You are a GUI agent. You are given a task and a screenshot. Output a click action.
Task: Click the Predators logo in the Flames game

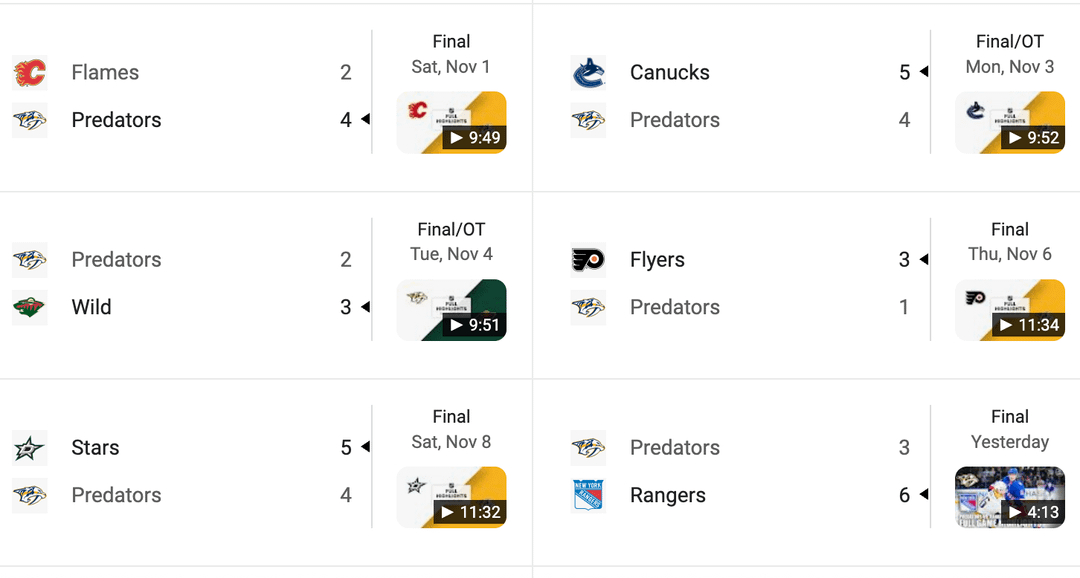[x=29, y=120]
